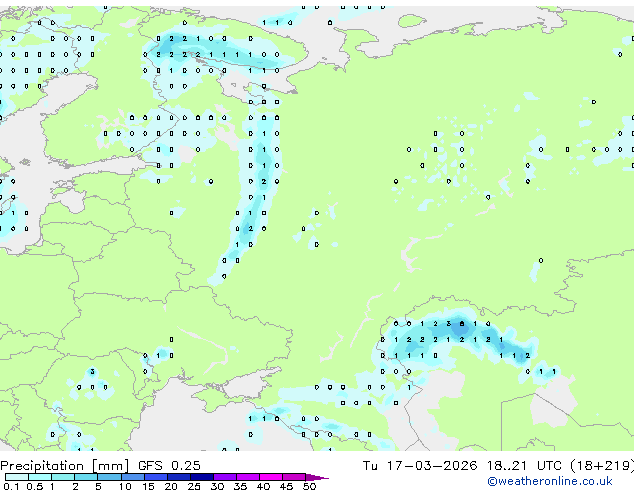Pick the 15–20 mm blue legend swatch
The image size is (634, 490).
[155, 477]
